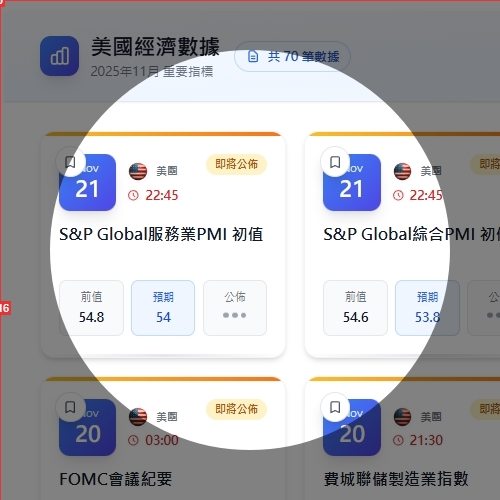Click the Nov 21 date badge on 服務業PMI card
The height and width of the screenshot is (500, 500).
[x=87, y=182]
